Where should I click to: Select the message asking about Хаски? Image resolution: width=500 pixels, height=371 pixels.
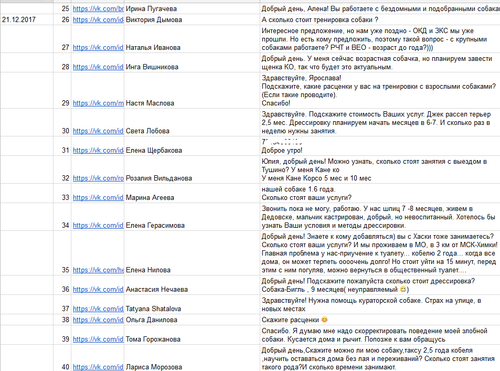tap(380, 253)
